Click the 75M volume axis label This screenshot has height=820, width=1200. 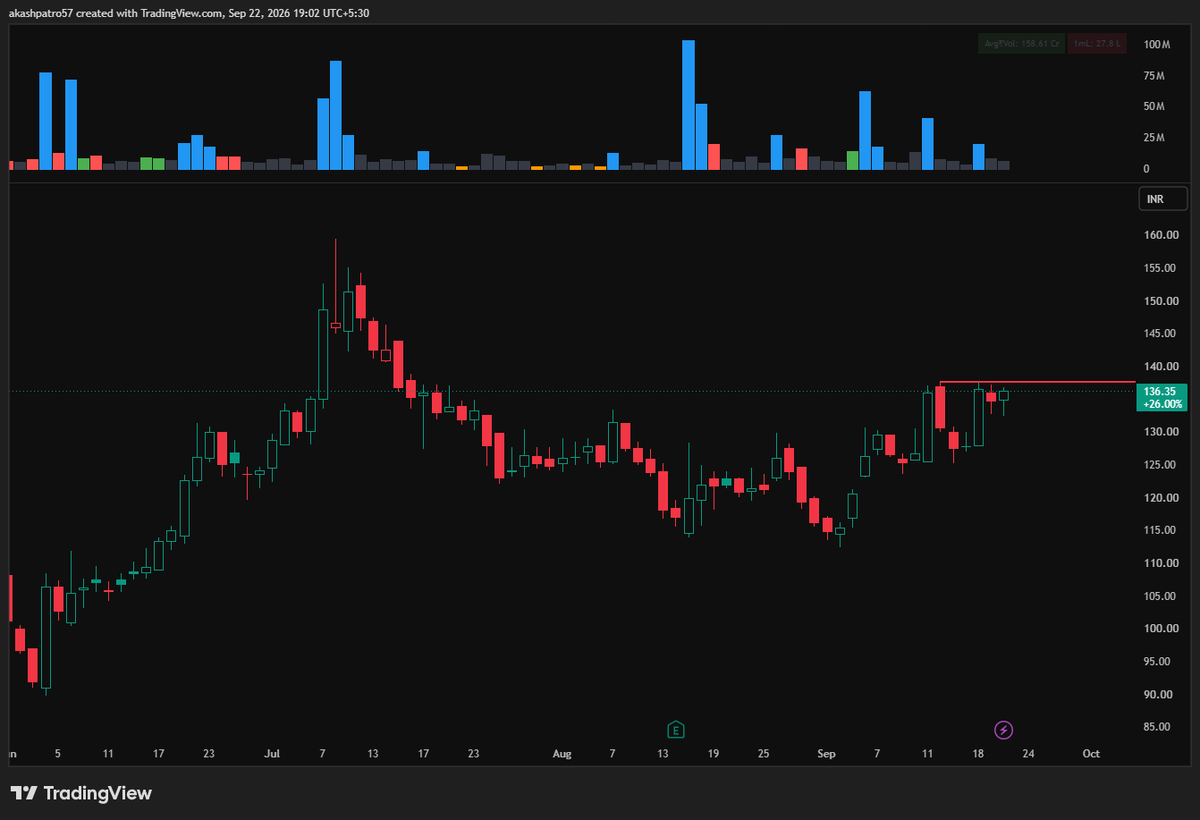point(1155,76)
